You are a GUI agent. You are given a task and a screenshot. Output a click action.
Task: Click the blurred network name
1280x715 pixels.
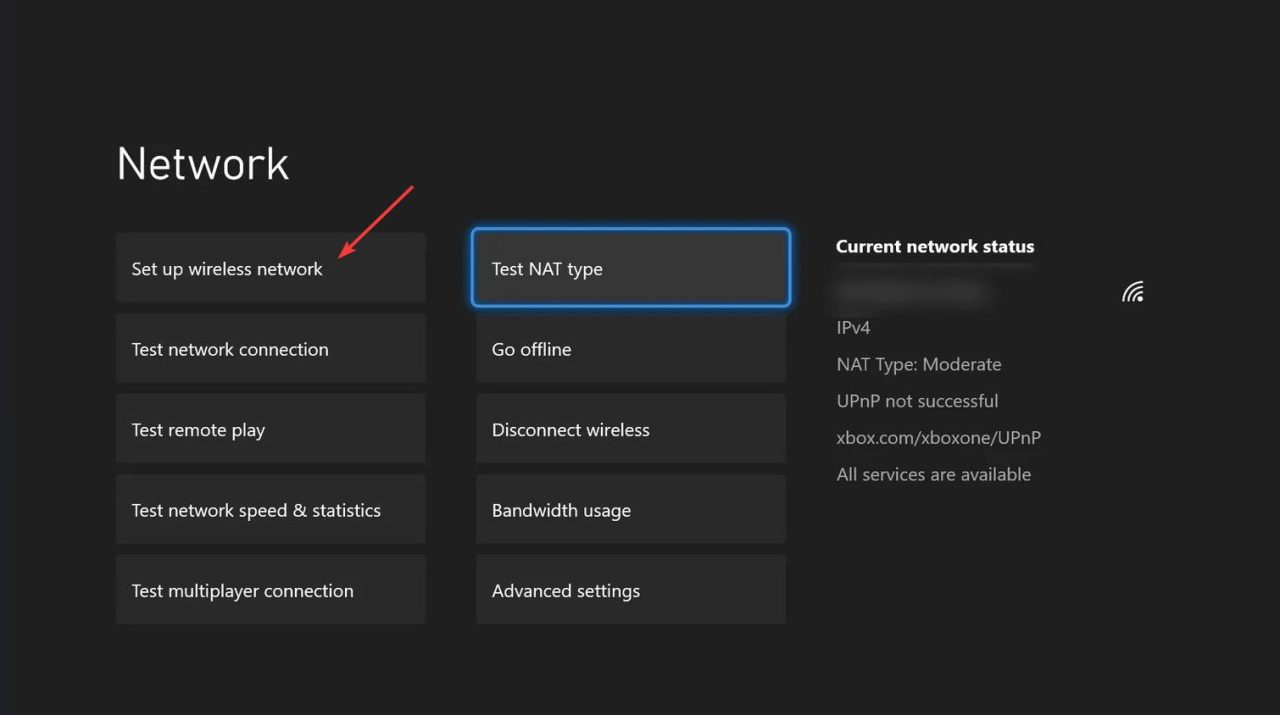coord(912,292)
